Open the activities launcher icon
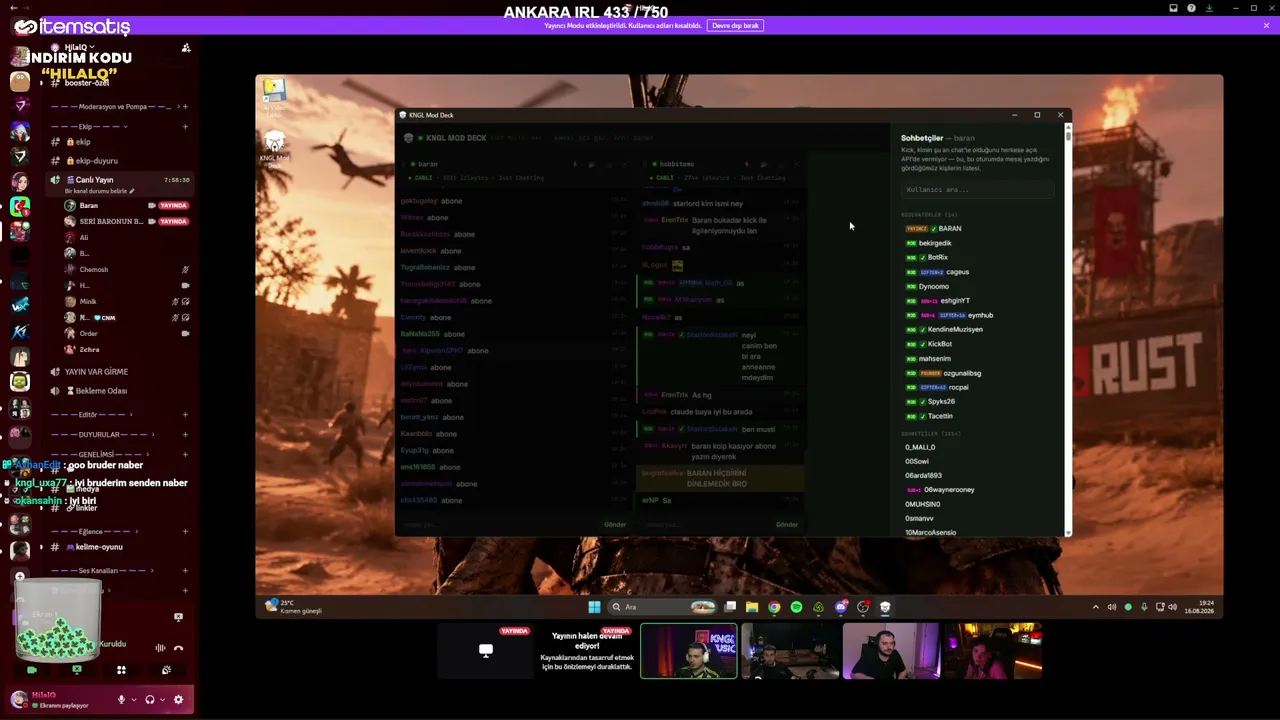Screen dimensions: 1280x720 (121, 670)
